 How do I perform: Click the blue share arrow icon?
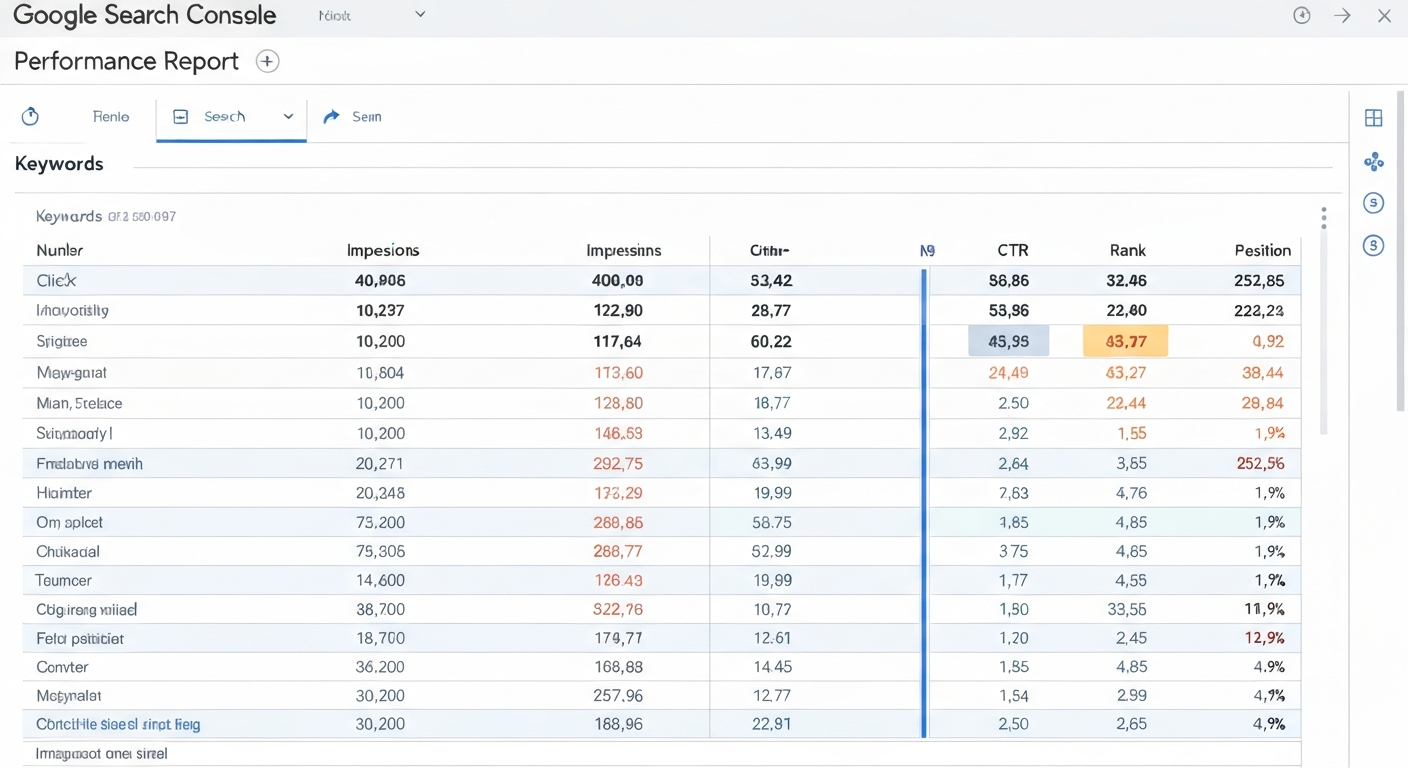[x=332, y=117]
